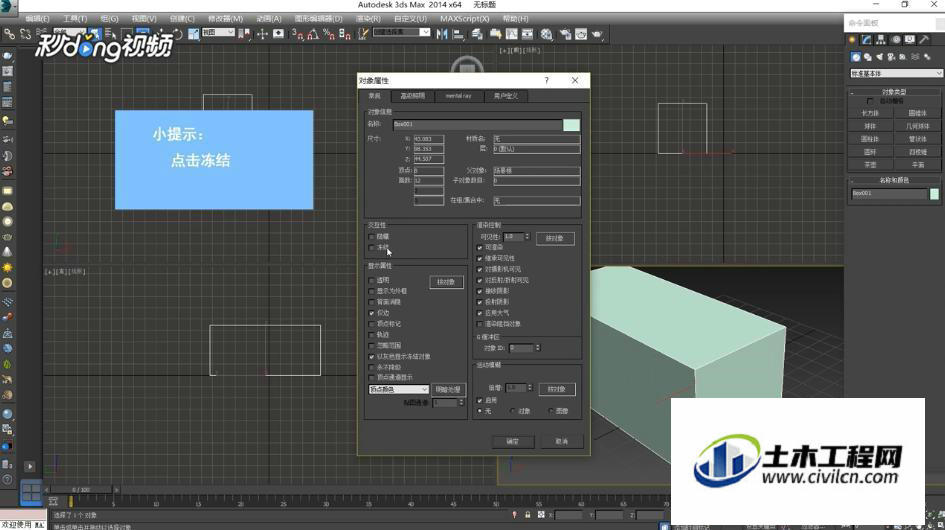Collapse the 对象类型 rollout header
The image size is (945, 530).
coord(894,92)
